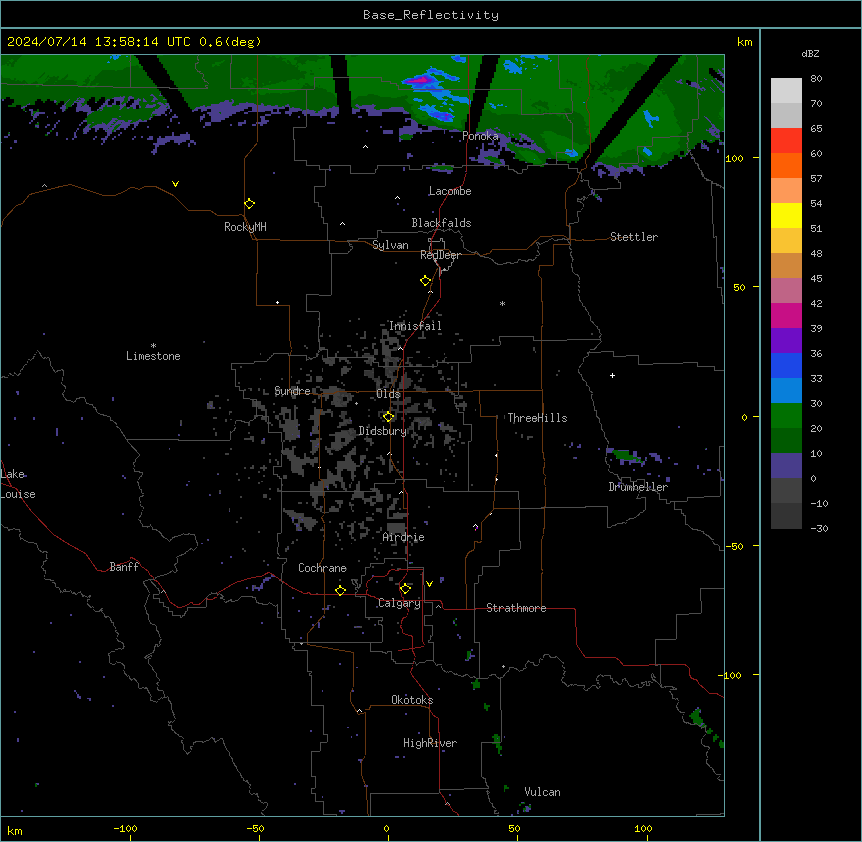Screen dimensions: 862x842
Task: Click the Okotoks town label
Action: click(x=412, y=700)
